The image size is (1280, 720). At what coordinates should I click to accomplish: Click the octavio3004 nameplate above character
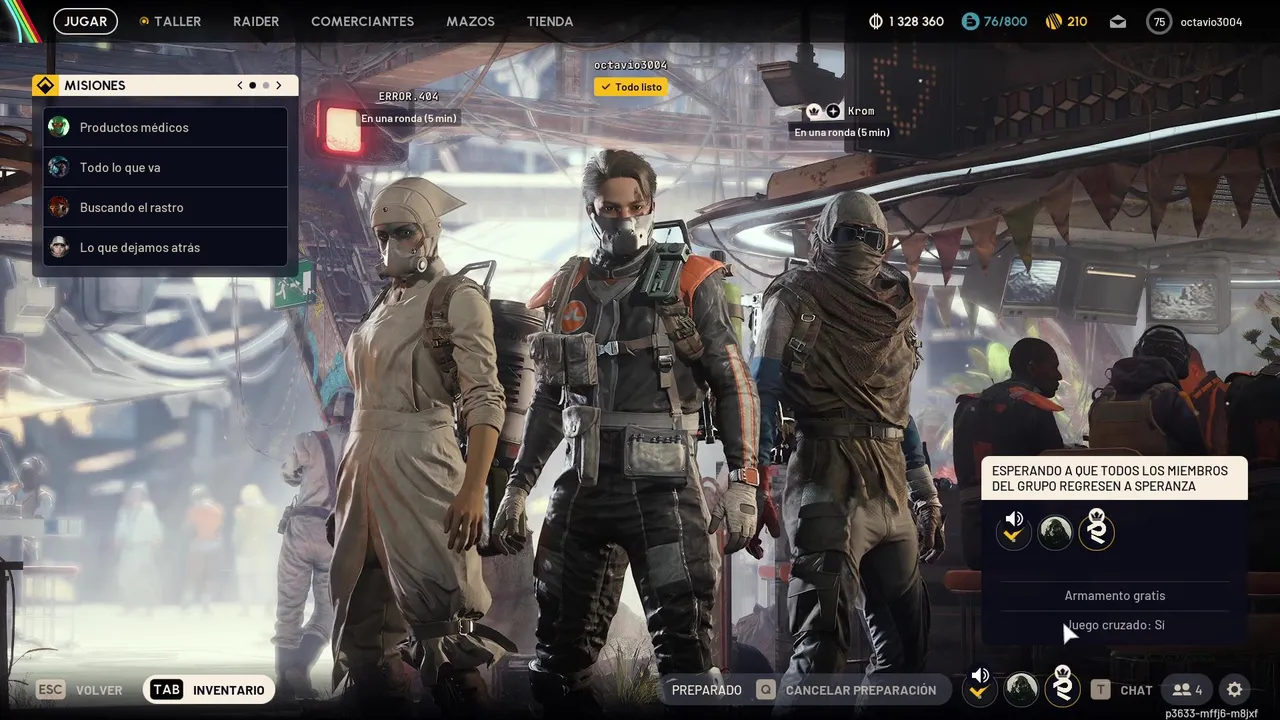pyautogui.click(x=631, y=65)
